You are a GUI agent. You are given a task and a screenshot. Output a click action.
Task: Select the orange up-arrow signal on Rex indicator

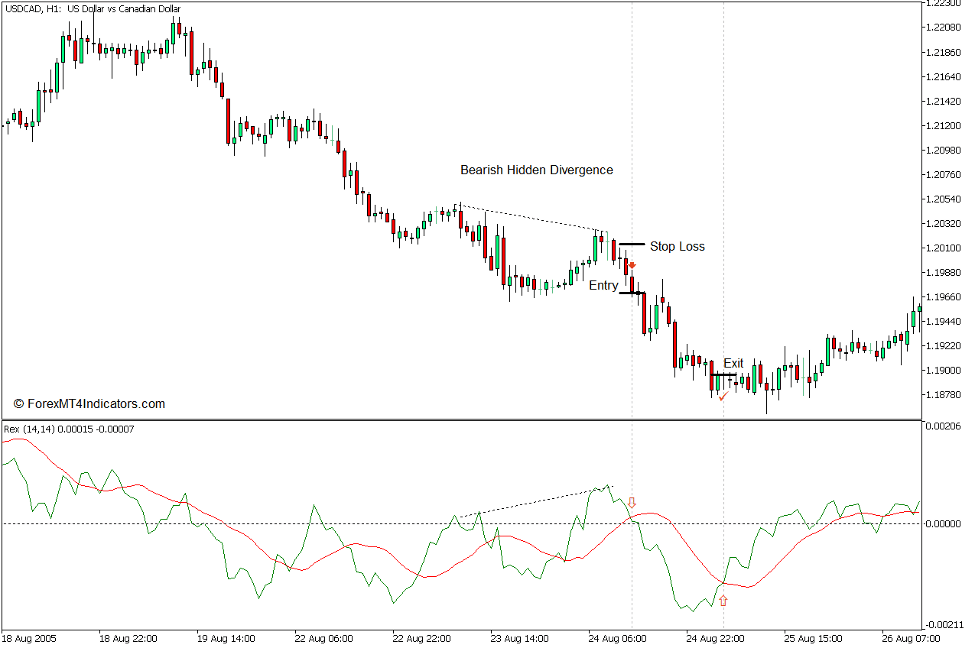pos(724,600)
